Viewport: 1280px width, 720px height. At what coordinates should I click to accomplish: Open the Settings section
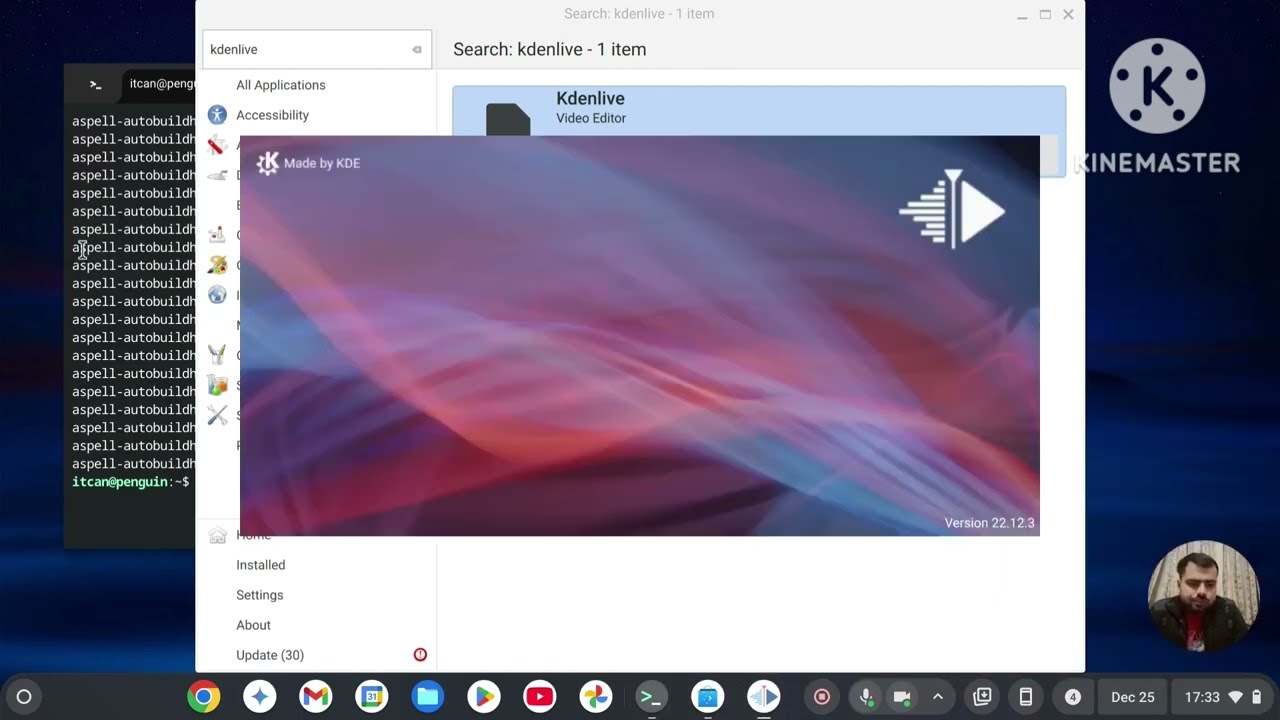(x=259, y=595)
